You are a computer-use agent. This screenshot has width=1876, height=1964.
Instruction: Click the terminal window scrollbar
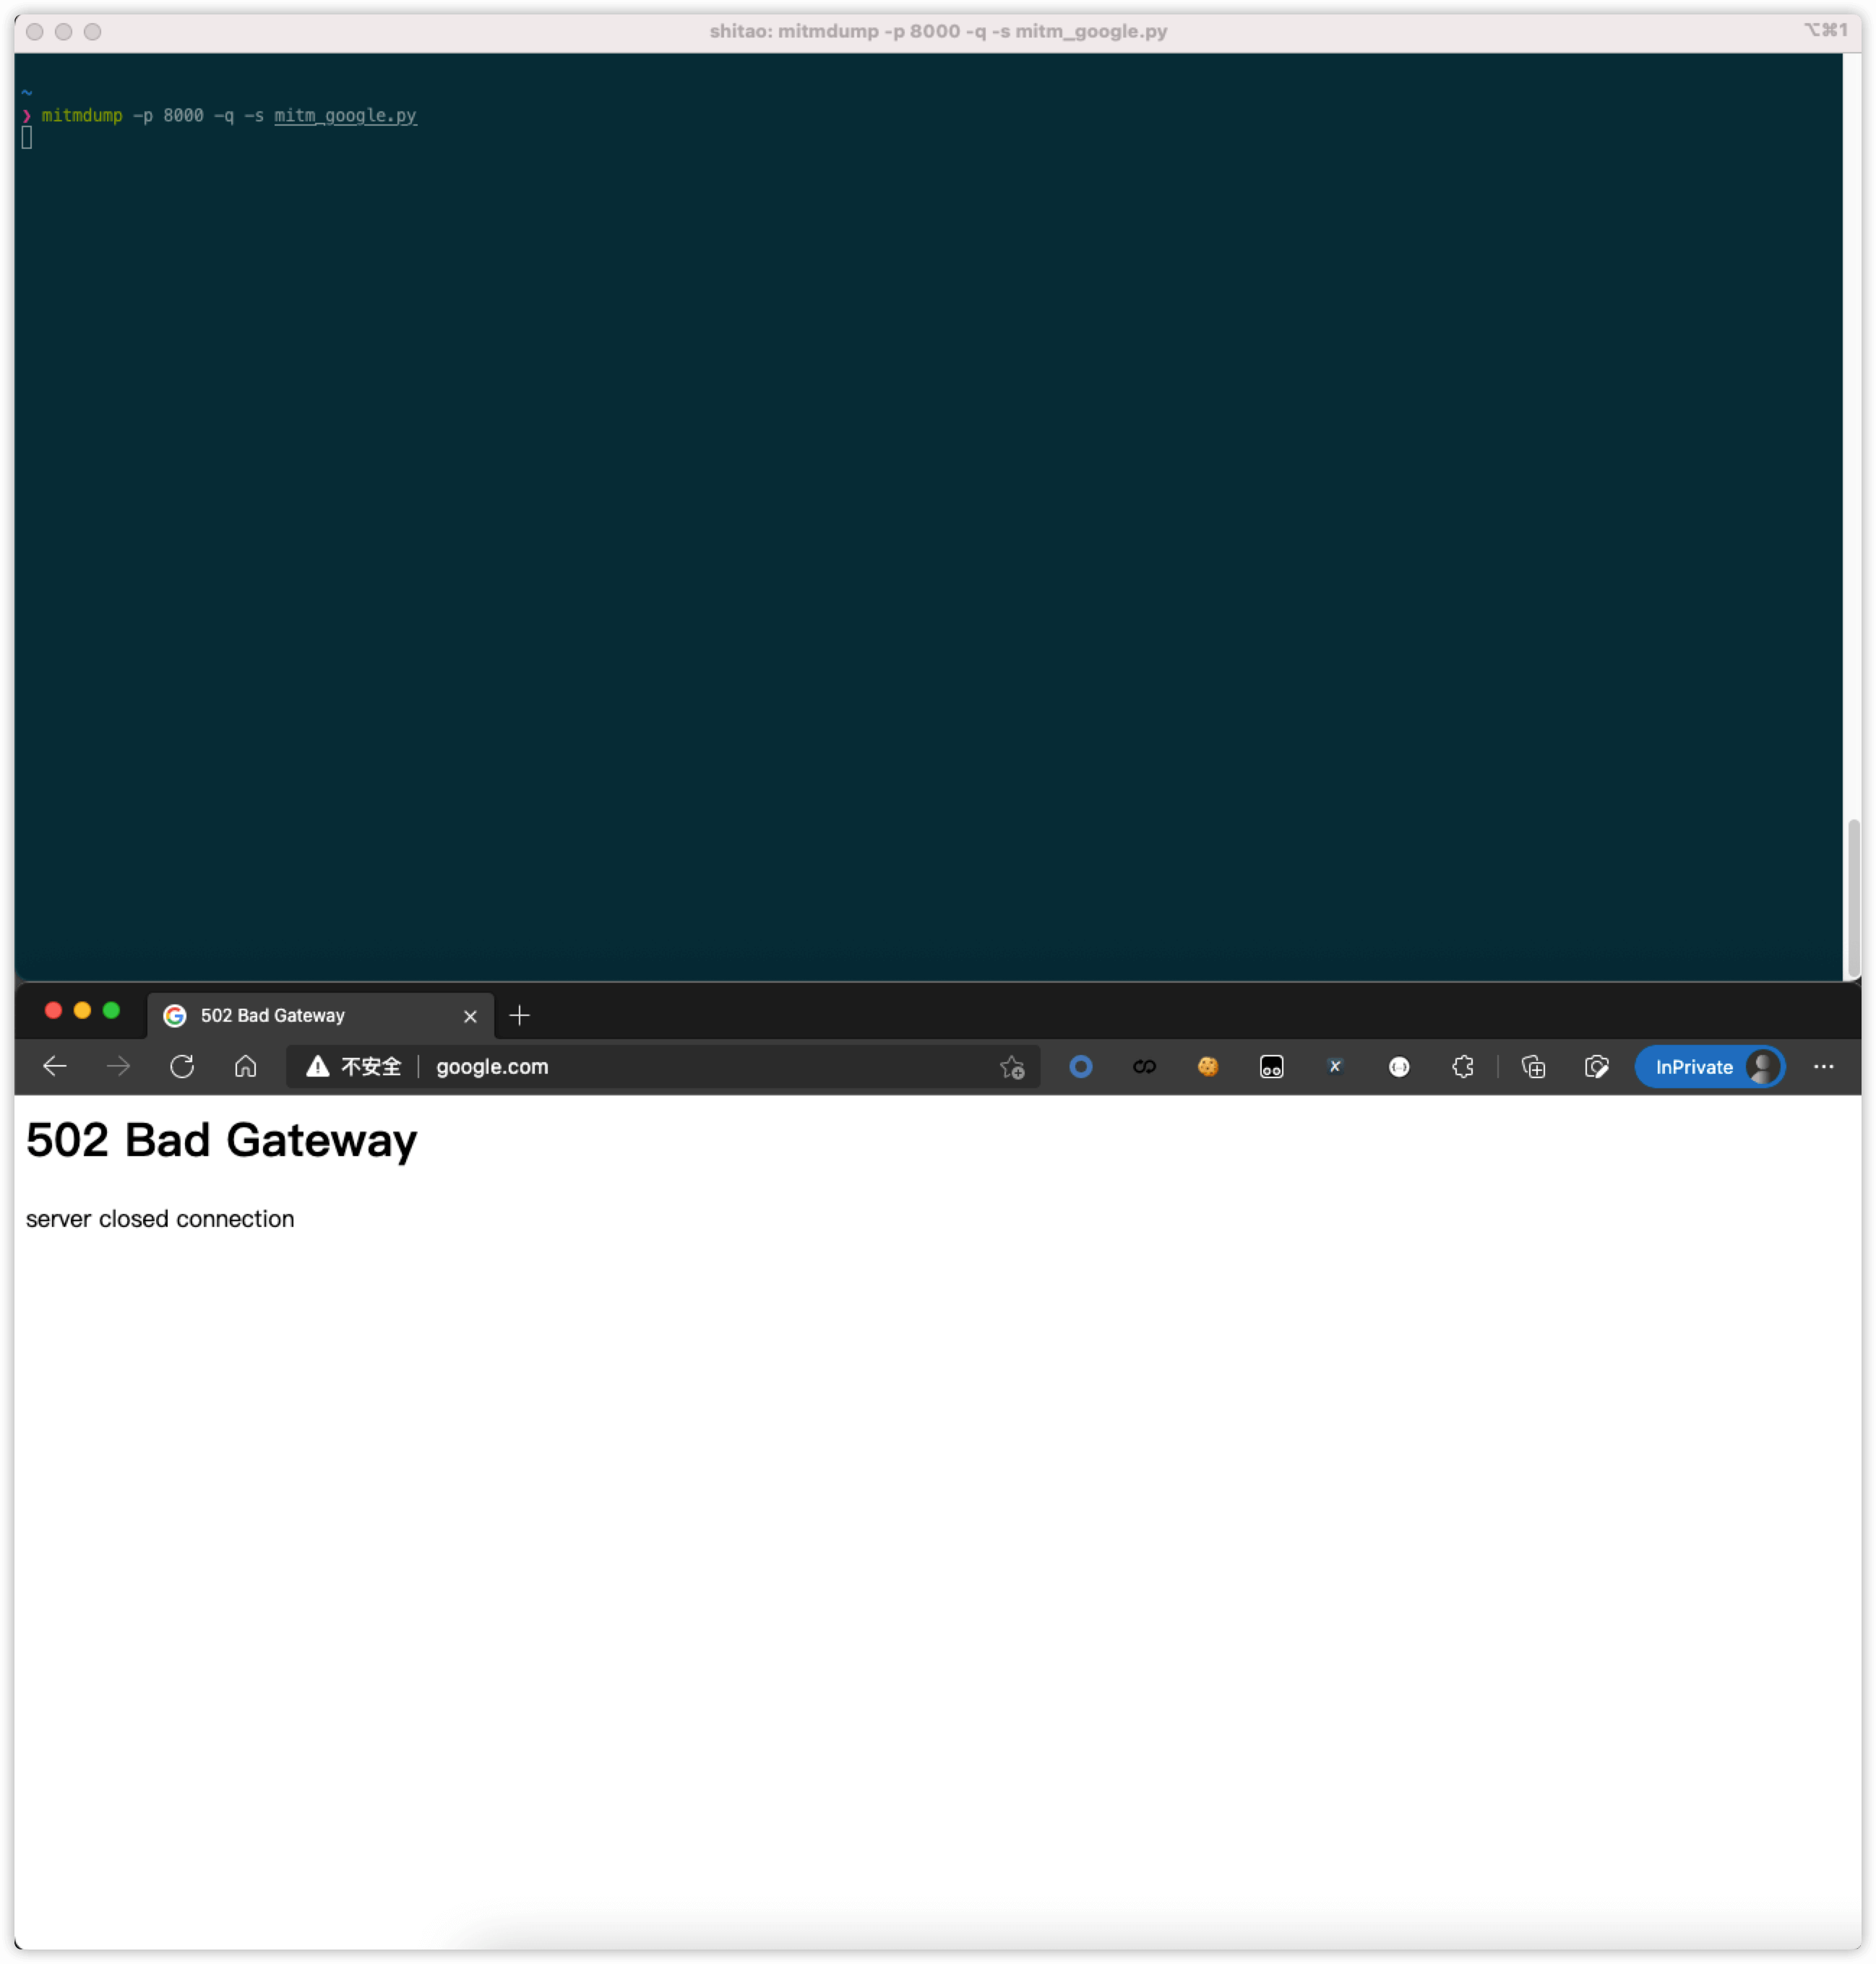pyautogui.click(x=1853, y=896)
